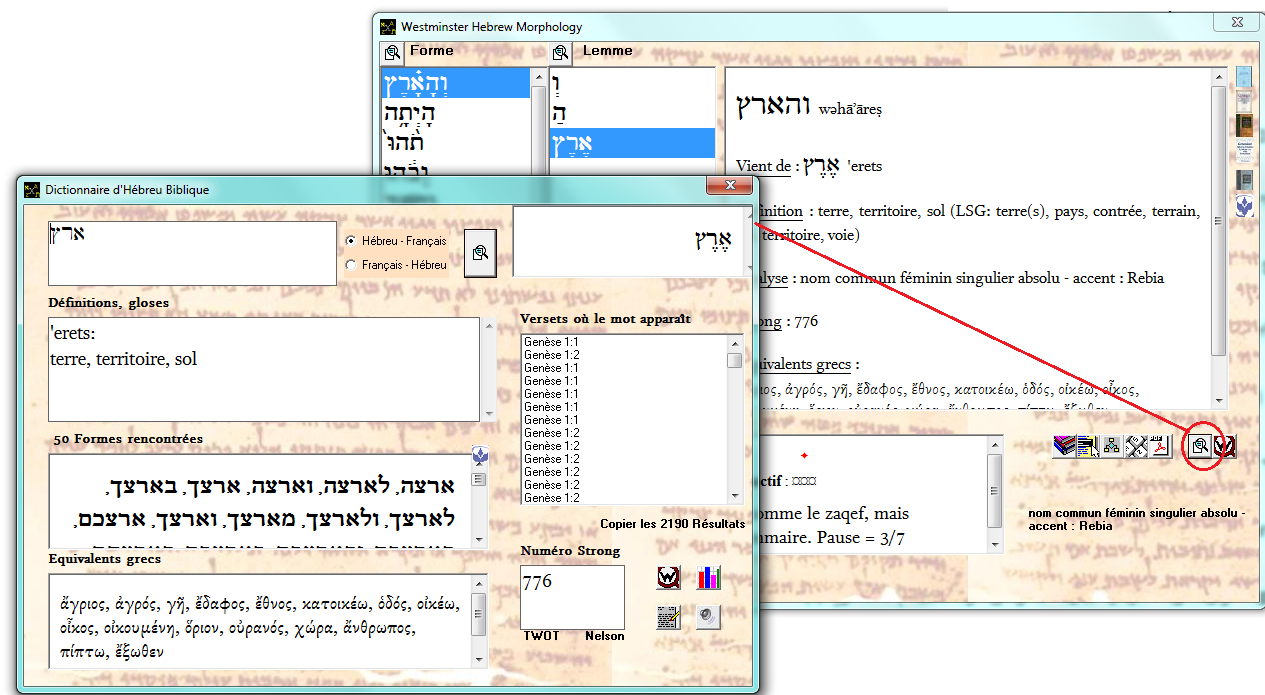Image resolution: width=1265 pixels, height=695 pixels.
Task: Click the Nelson label under Strong number
Action: (x=605, y=636)
